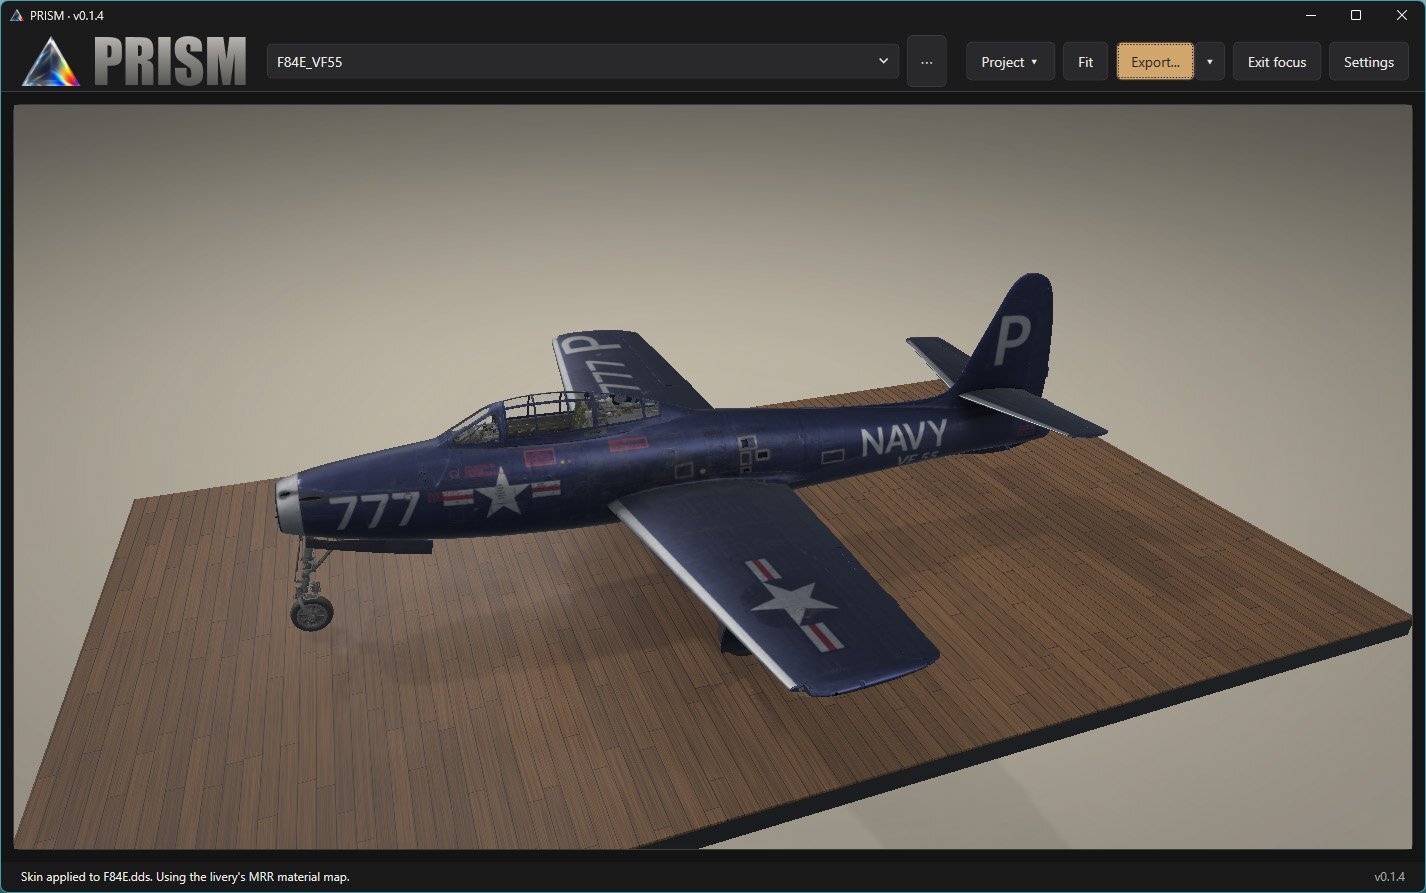Click the NAVY lettering on the fuselage
The width and height of the screenshot is (1426, 893).
click(903, 437)
